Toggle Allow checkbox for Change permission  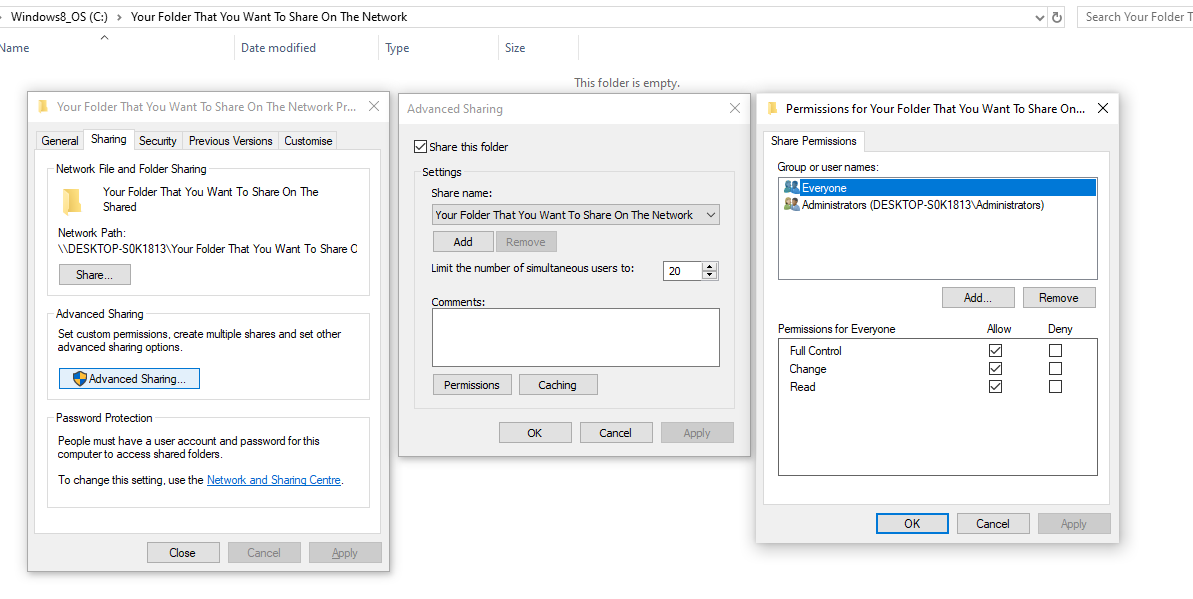click(x=995, y=368)
